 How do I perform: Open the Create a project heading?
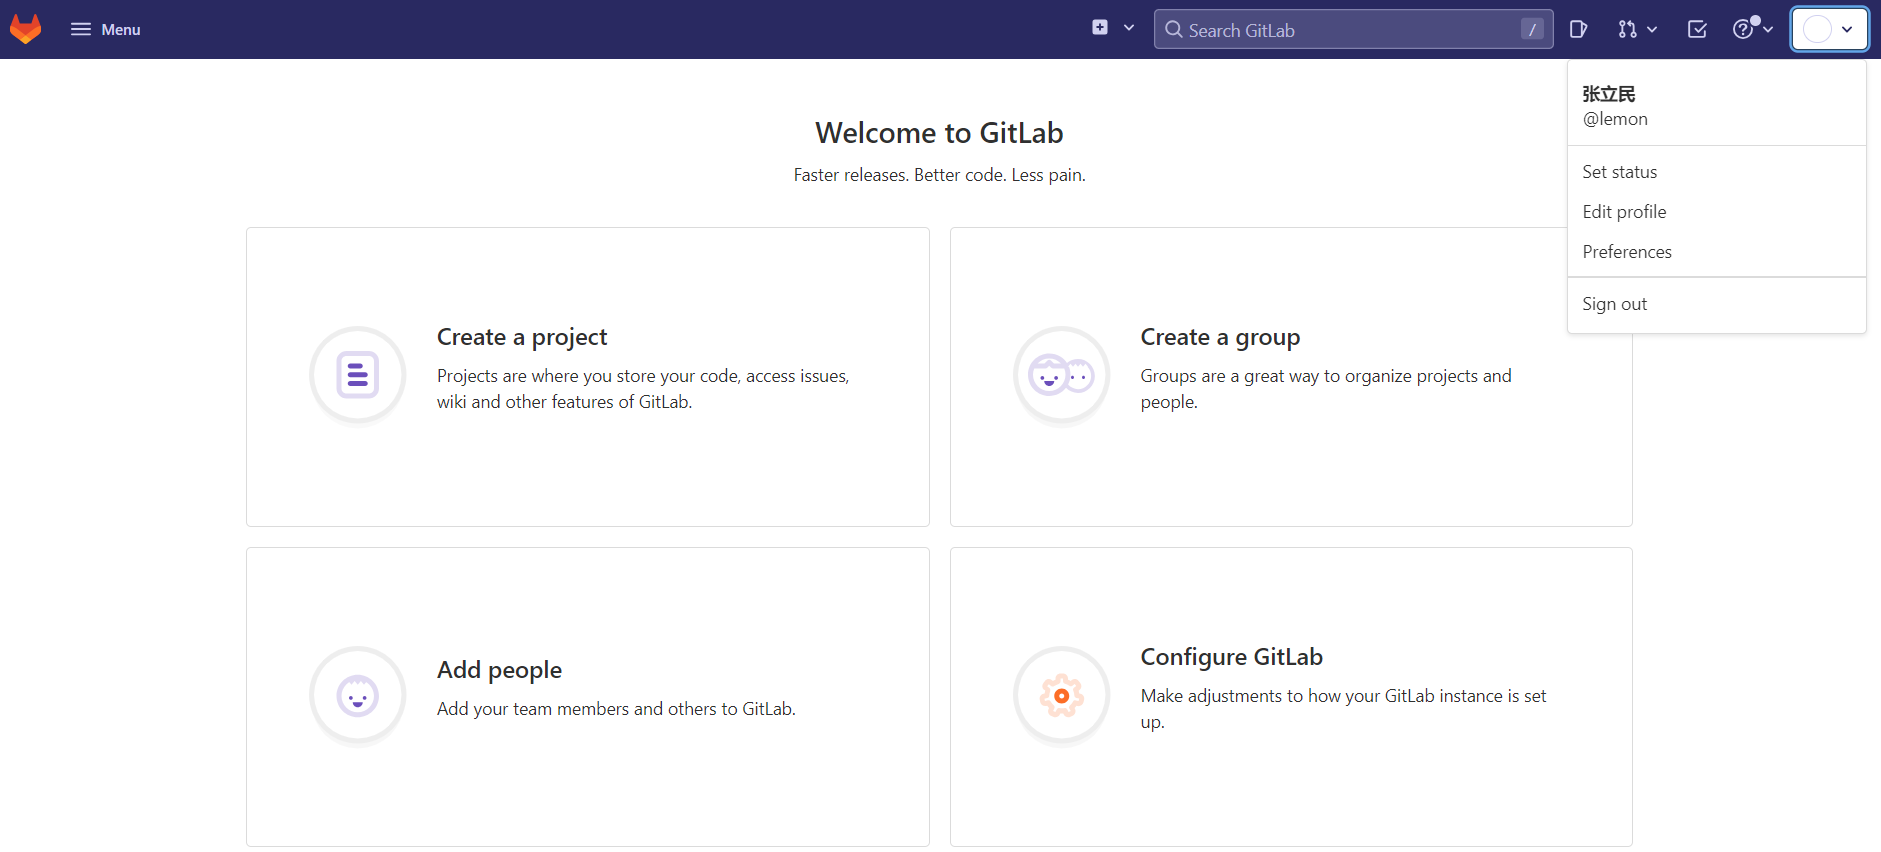tap(522, 337)
